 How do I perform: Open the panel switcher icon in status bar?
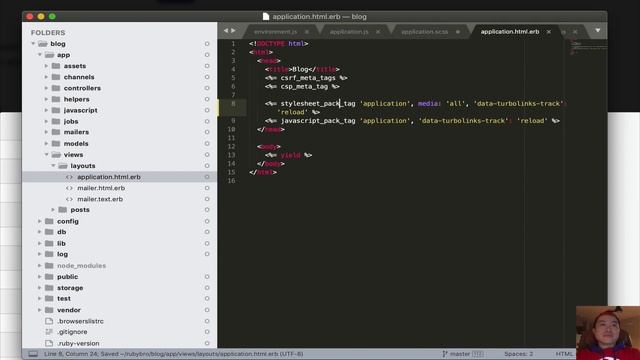pos(33,353)
